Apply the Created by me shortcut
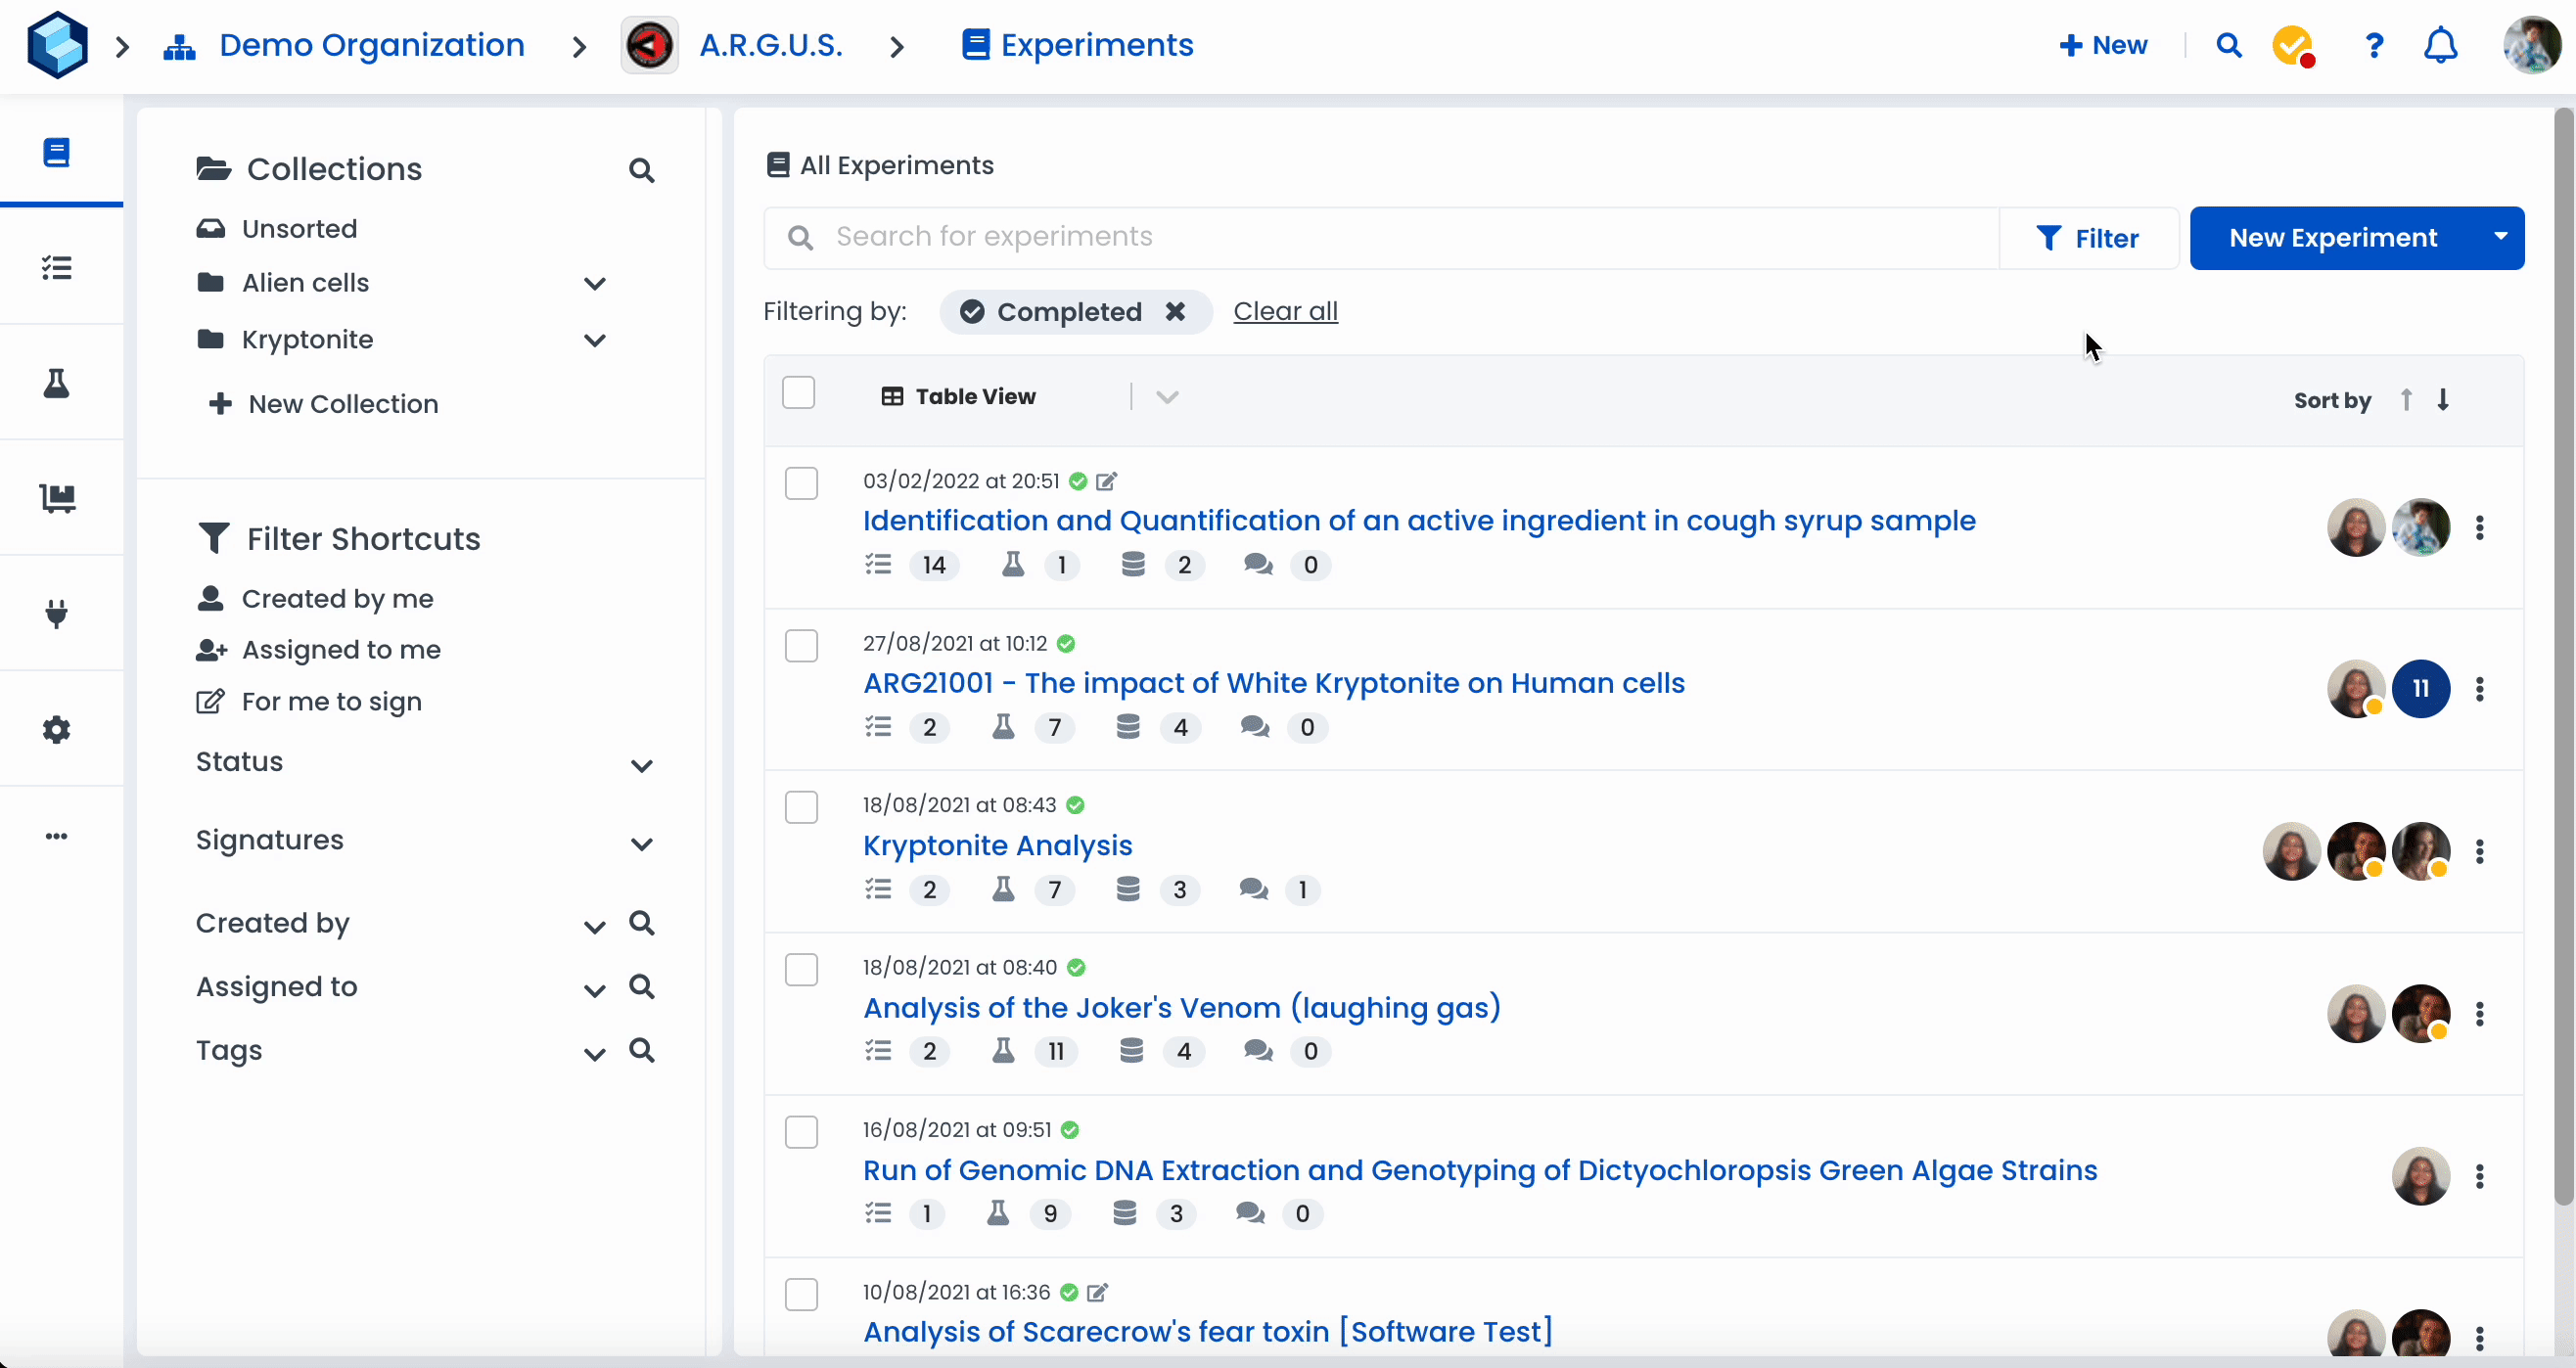Image resolution: width=2576 pixels, height=1368 pixels. click(337, 598)
